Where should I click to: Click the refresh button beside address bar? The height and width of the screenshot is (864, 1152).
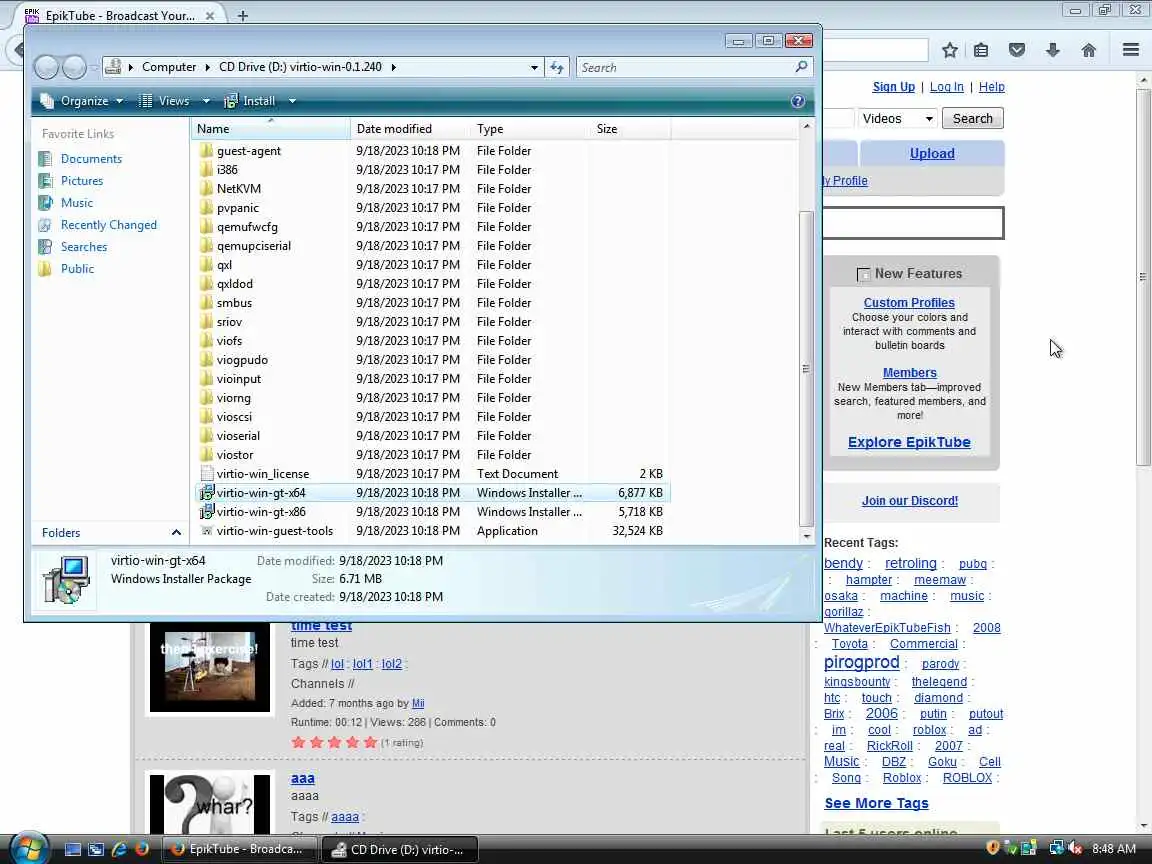coord(557,68)
